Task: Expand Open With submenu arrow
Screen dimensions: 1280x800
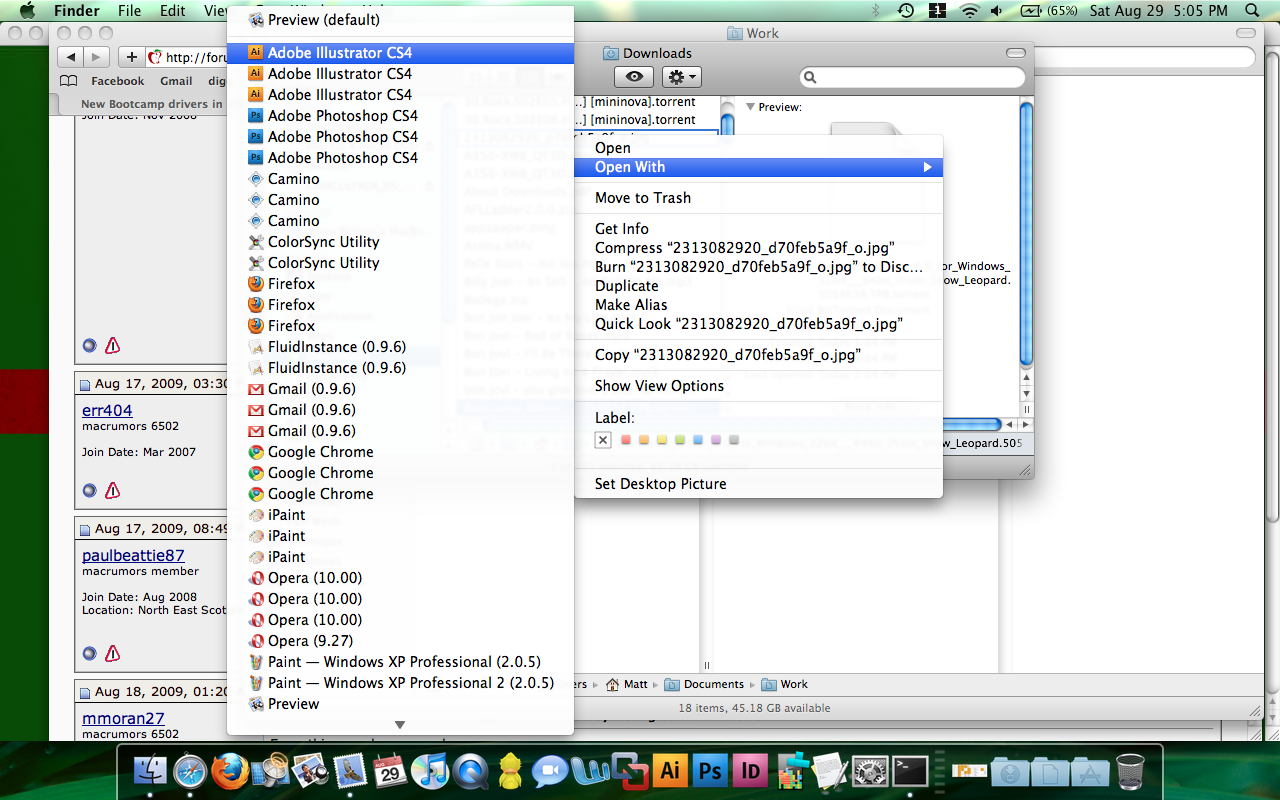Action: click(928, 167)
